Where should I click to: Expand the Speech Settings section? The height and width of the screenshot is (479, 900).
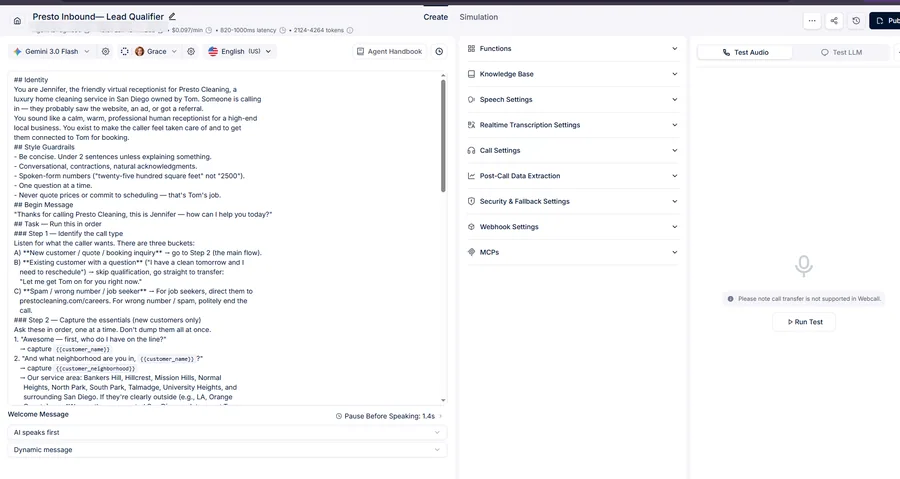pyautogui.click(x=573, y=100)
